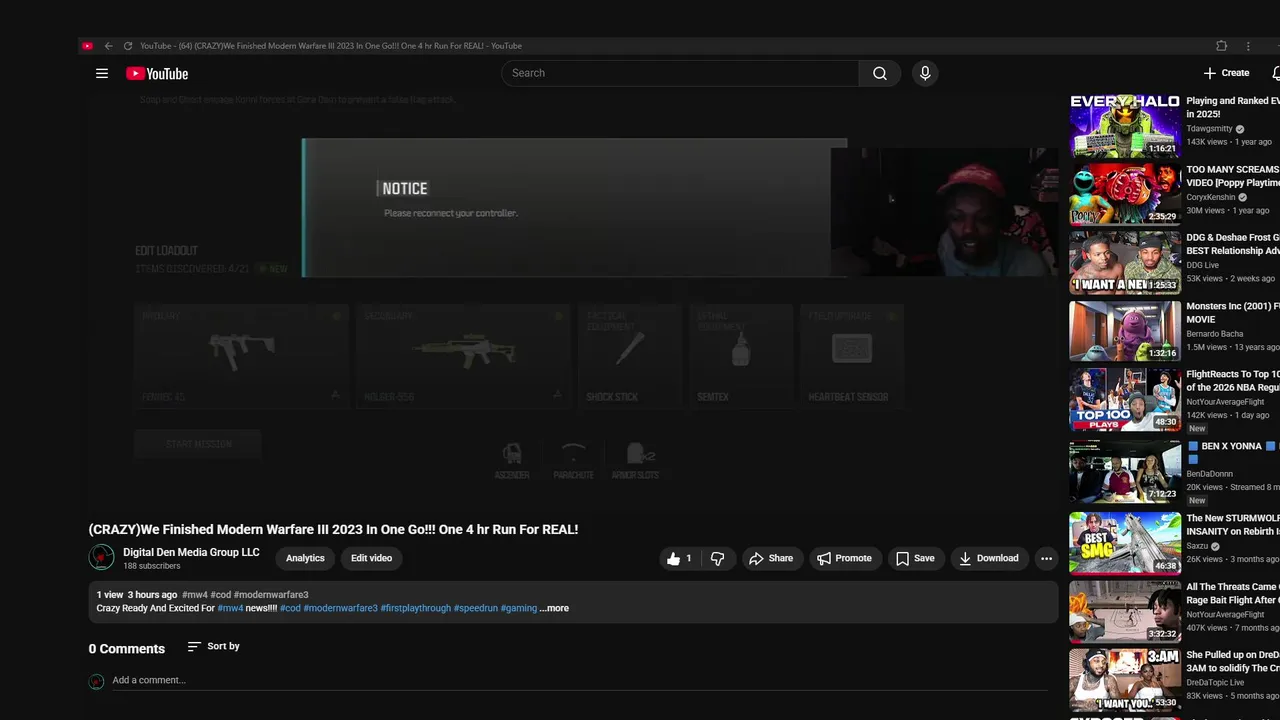Open the YouTube hamburger guide menu
1280x720 pixels.
[102, 73]
